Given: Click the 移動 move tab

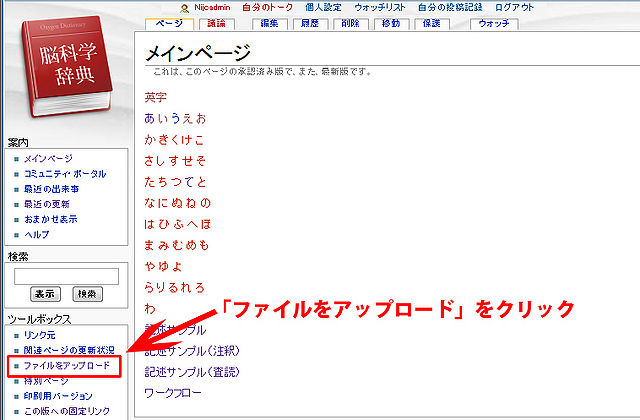Looking at the screenshot, I should coord(391,23).
